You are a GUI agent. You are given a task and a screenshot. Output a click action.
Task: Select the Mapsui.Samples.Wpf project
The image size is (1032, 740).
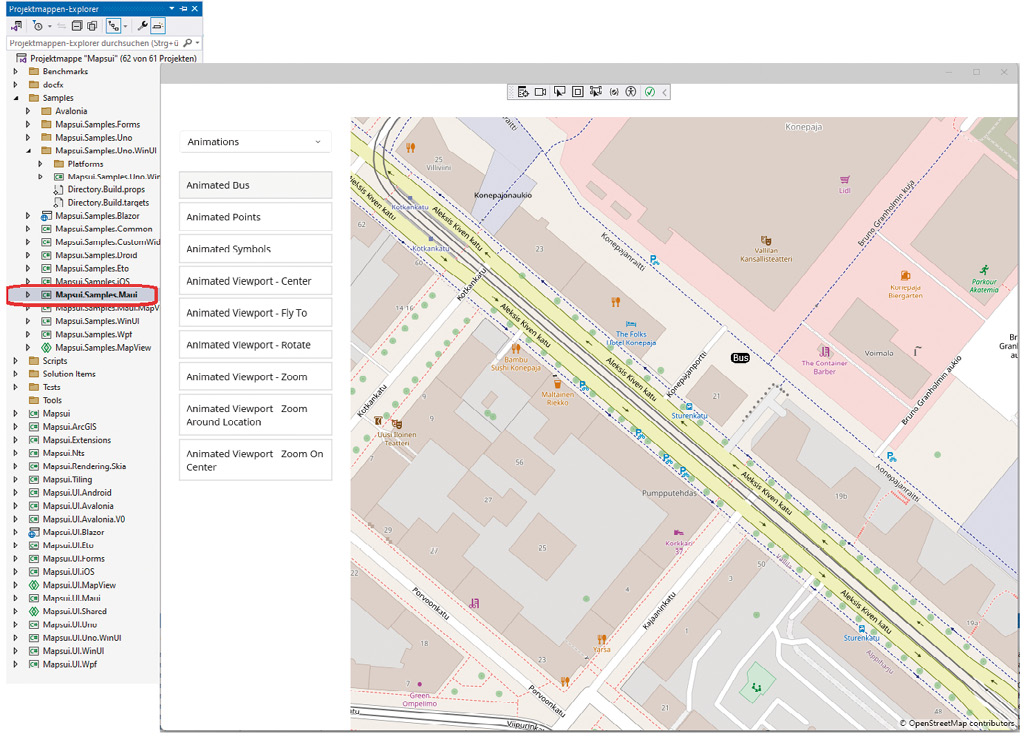(x=93, y=334)
